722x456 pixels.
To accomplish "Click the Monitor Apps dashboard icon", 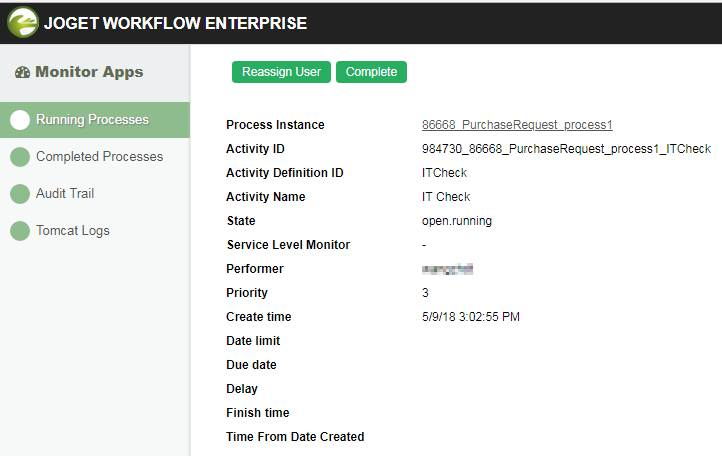I will coord(22,72).
